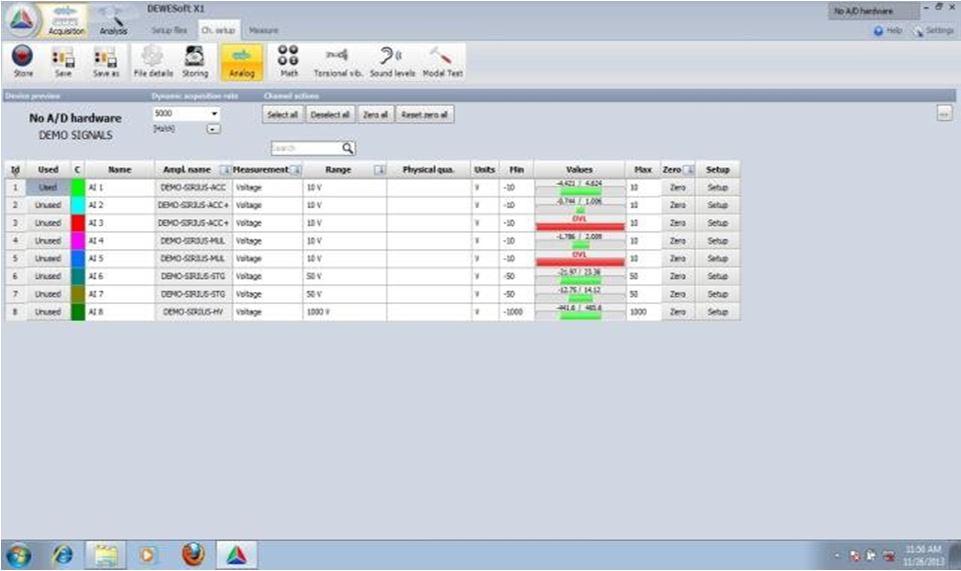
Task: Click the 1000 V range cell
Action: coord(344,312)
